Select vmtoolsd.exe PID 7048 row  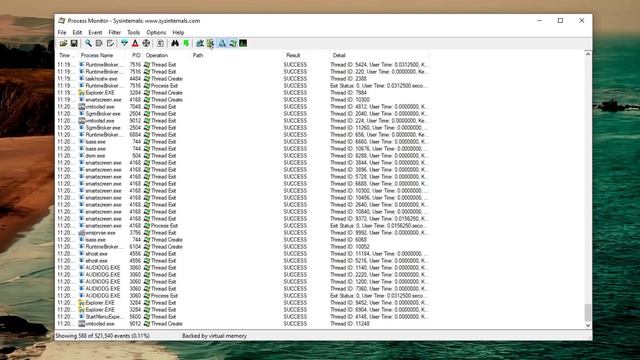242,107
